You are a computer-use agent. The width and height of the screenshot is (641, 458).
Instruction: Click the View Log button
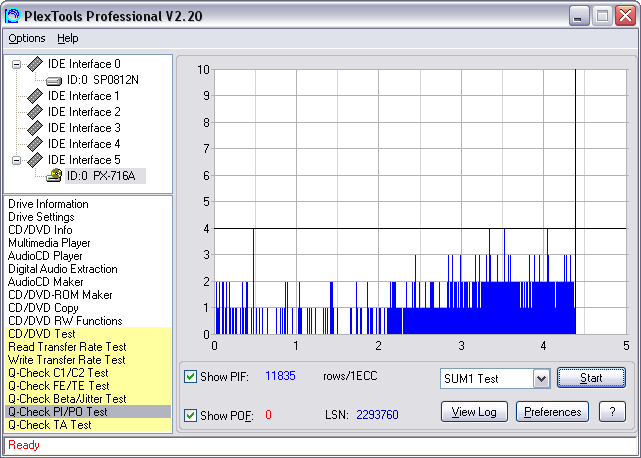[x=474, y=412]
